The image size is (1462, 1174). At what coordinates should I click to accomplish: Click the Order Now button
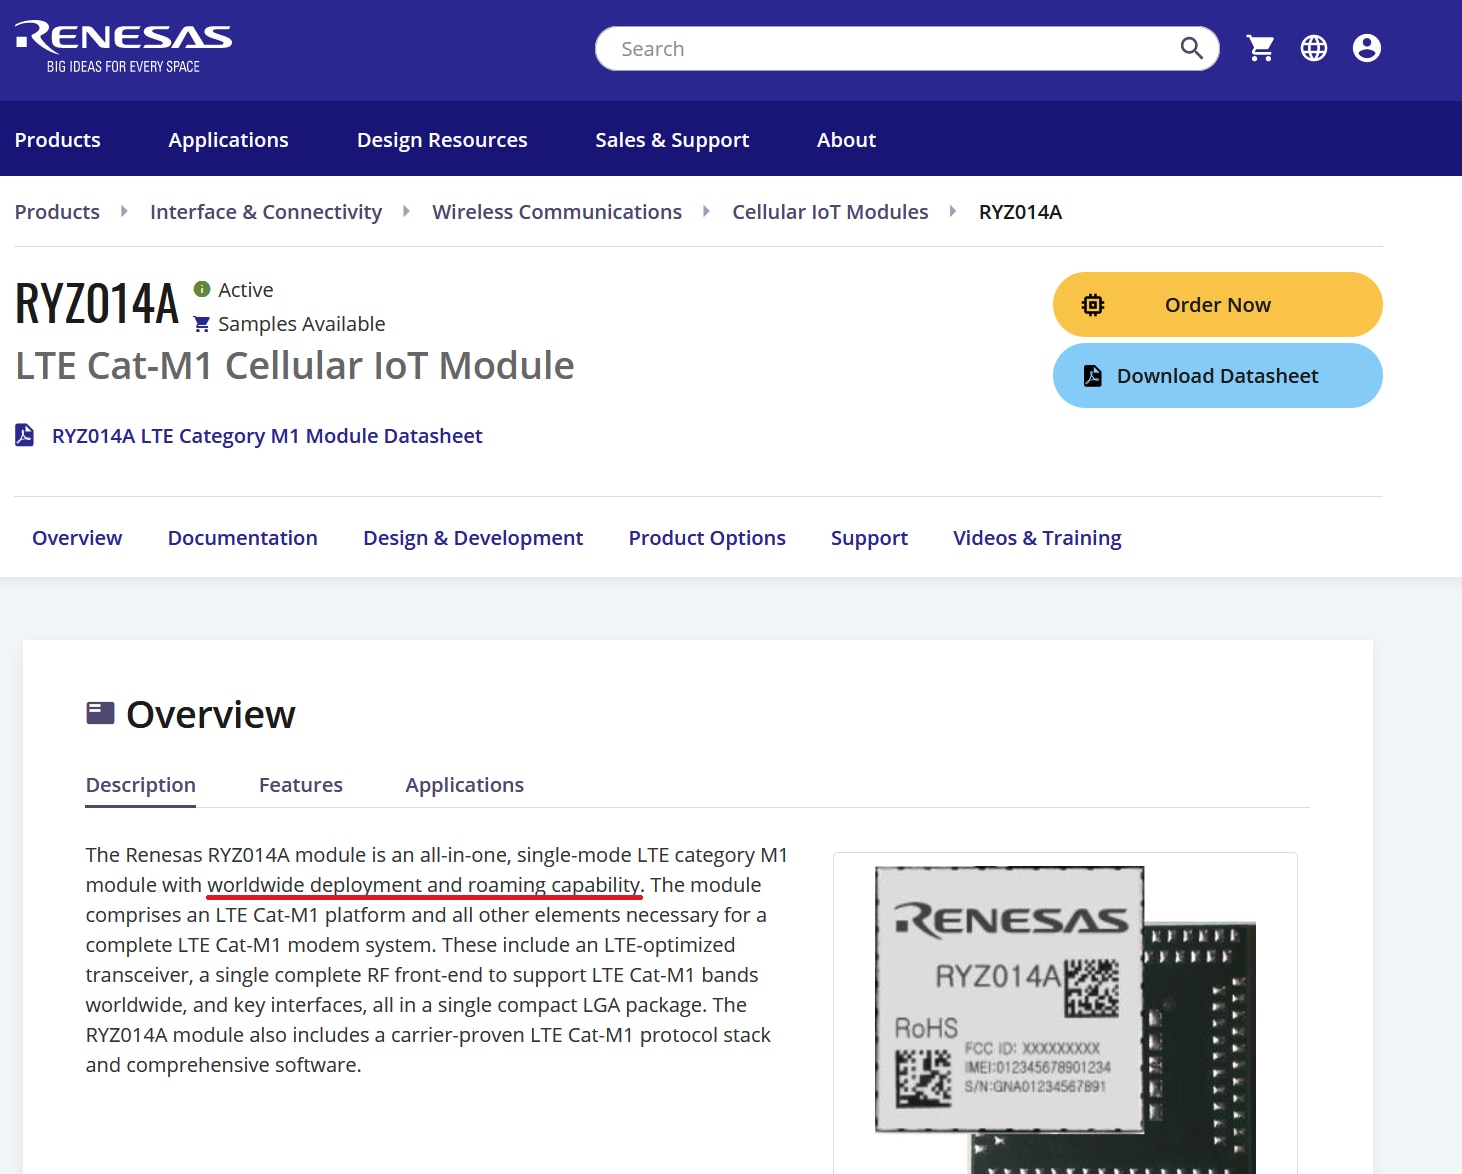tap(1218, 305)
